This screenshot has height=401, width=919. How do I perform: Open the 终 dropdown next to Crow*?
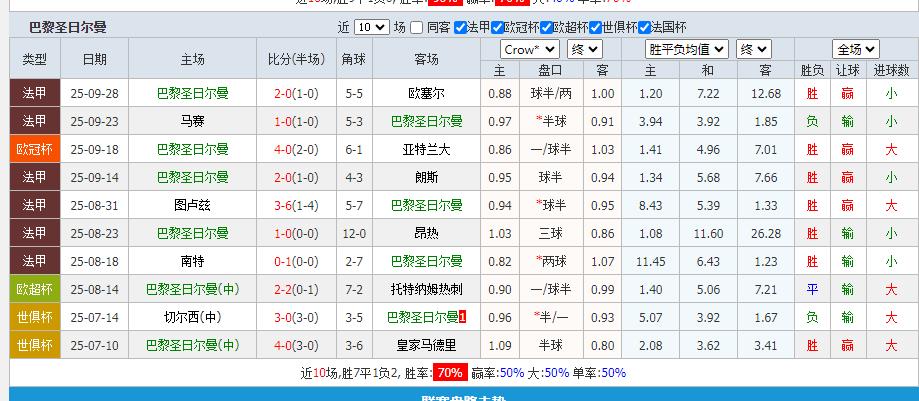[x=583, y=49]
